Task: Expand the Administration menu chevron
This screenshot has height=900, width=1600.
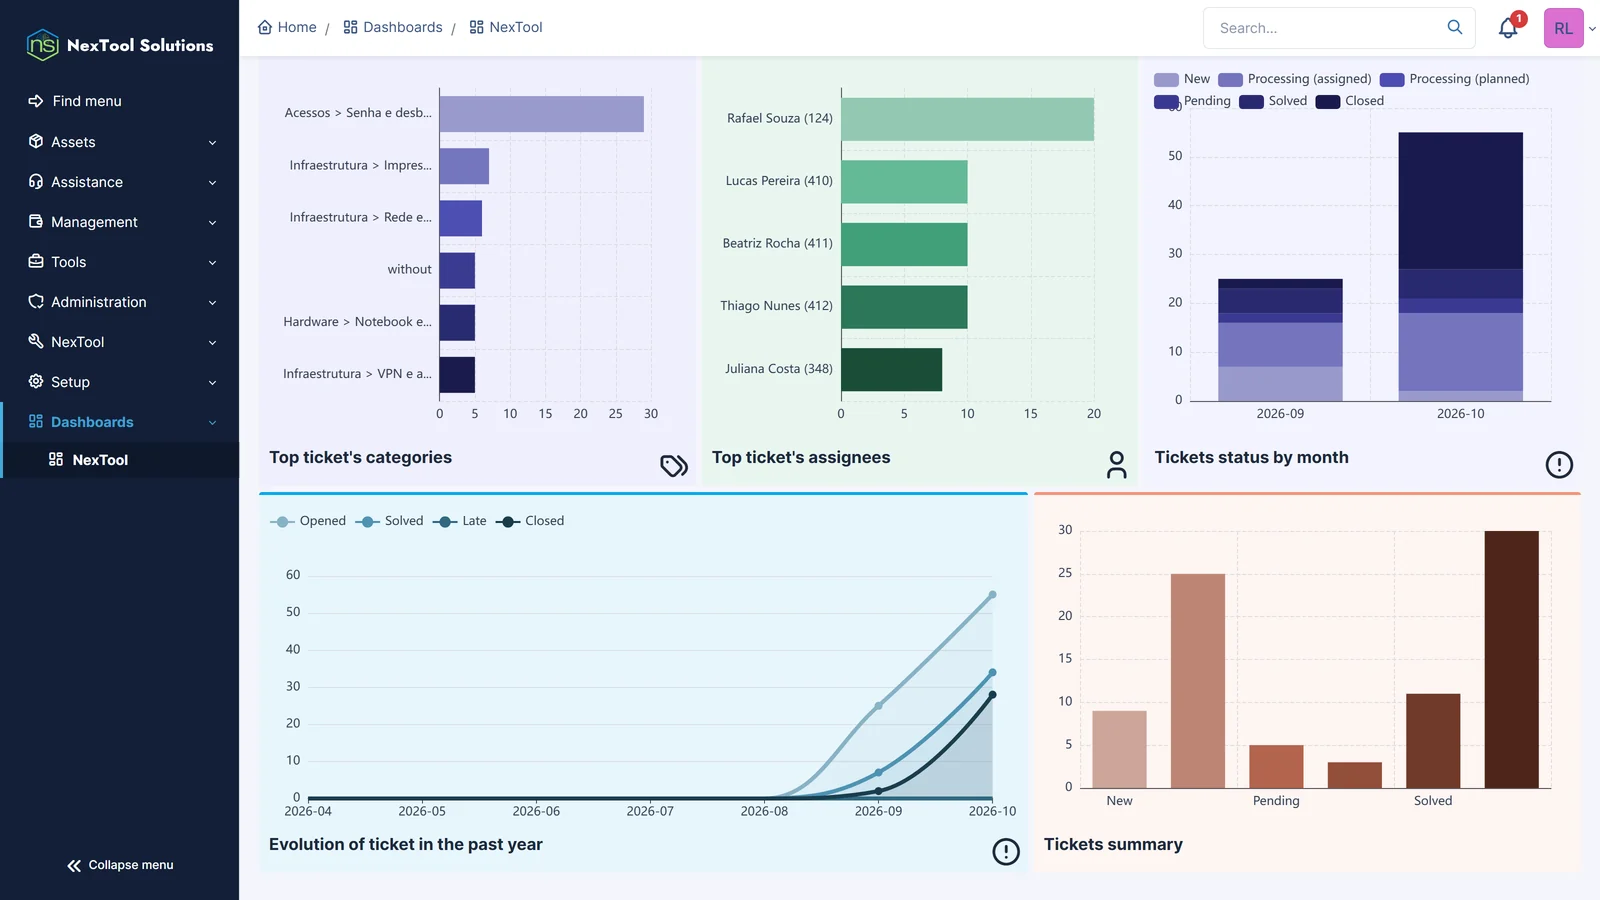Action: [x=212, y=302]
